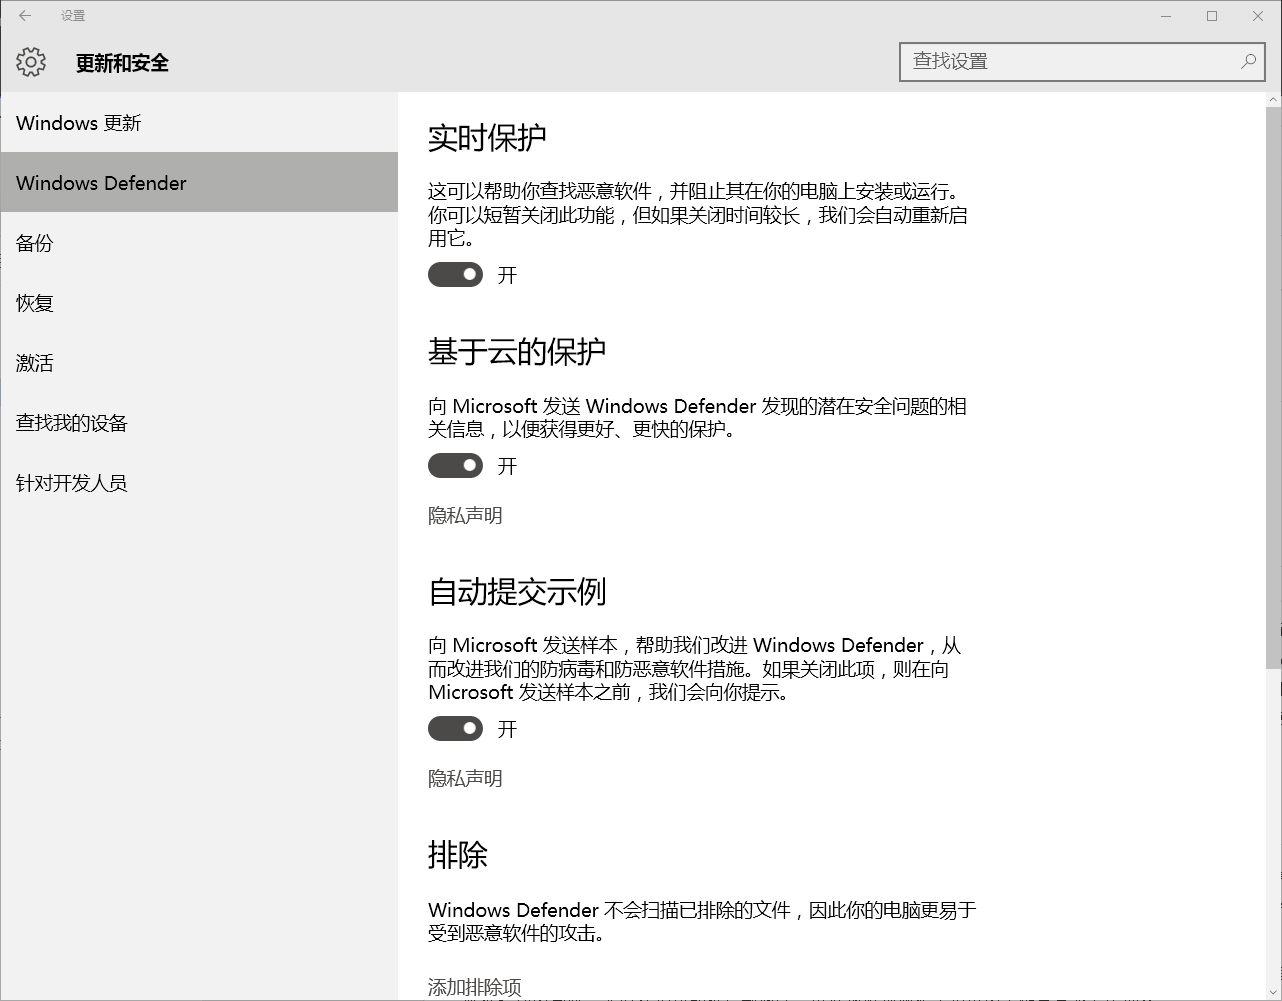Turn off the 自动提交示例 toggle
This screenshot has width=1282, height=1001.
pyautogui.click(x=455, y=728)
